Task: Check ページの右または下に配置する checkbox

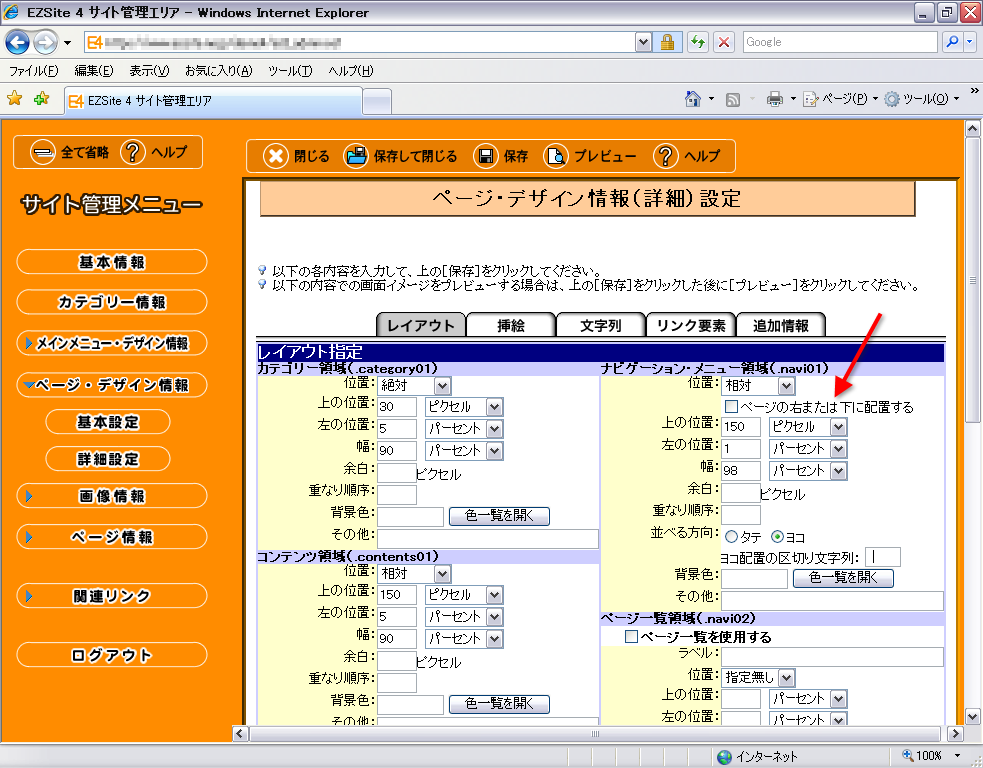Action: tap(731, 406)
